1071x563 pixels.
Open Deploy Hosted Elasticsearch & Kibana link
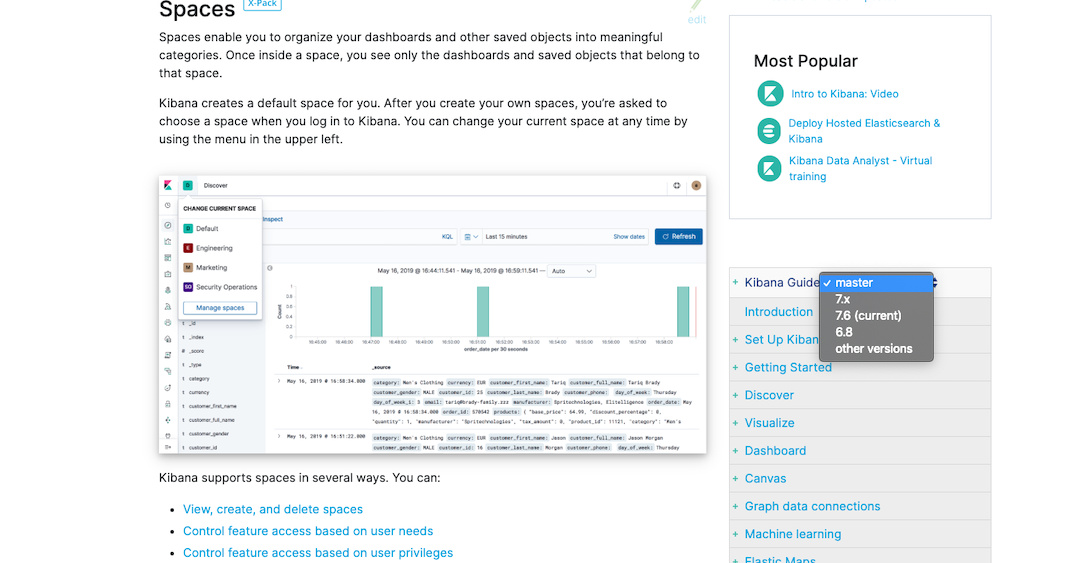tap(864, 131)
